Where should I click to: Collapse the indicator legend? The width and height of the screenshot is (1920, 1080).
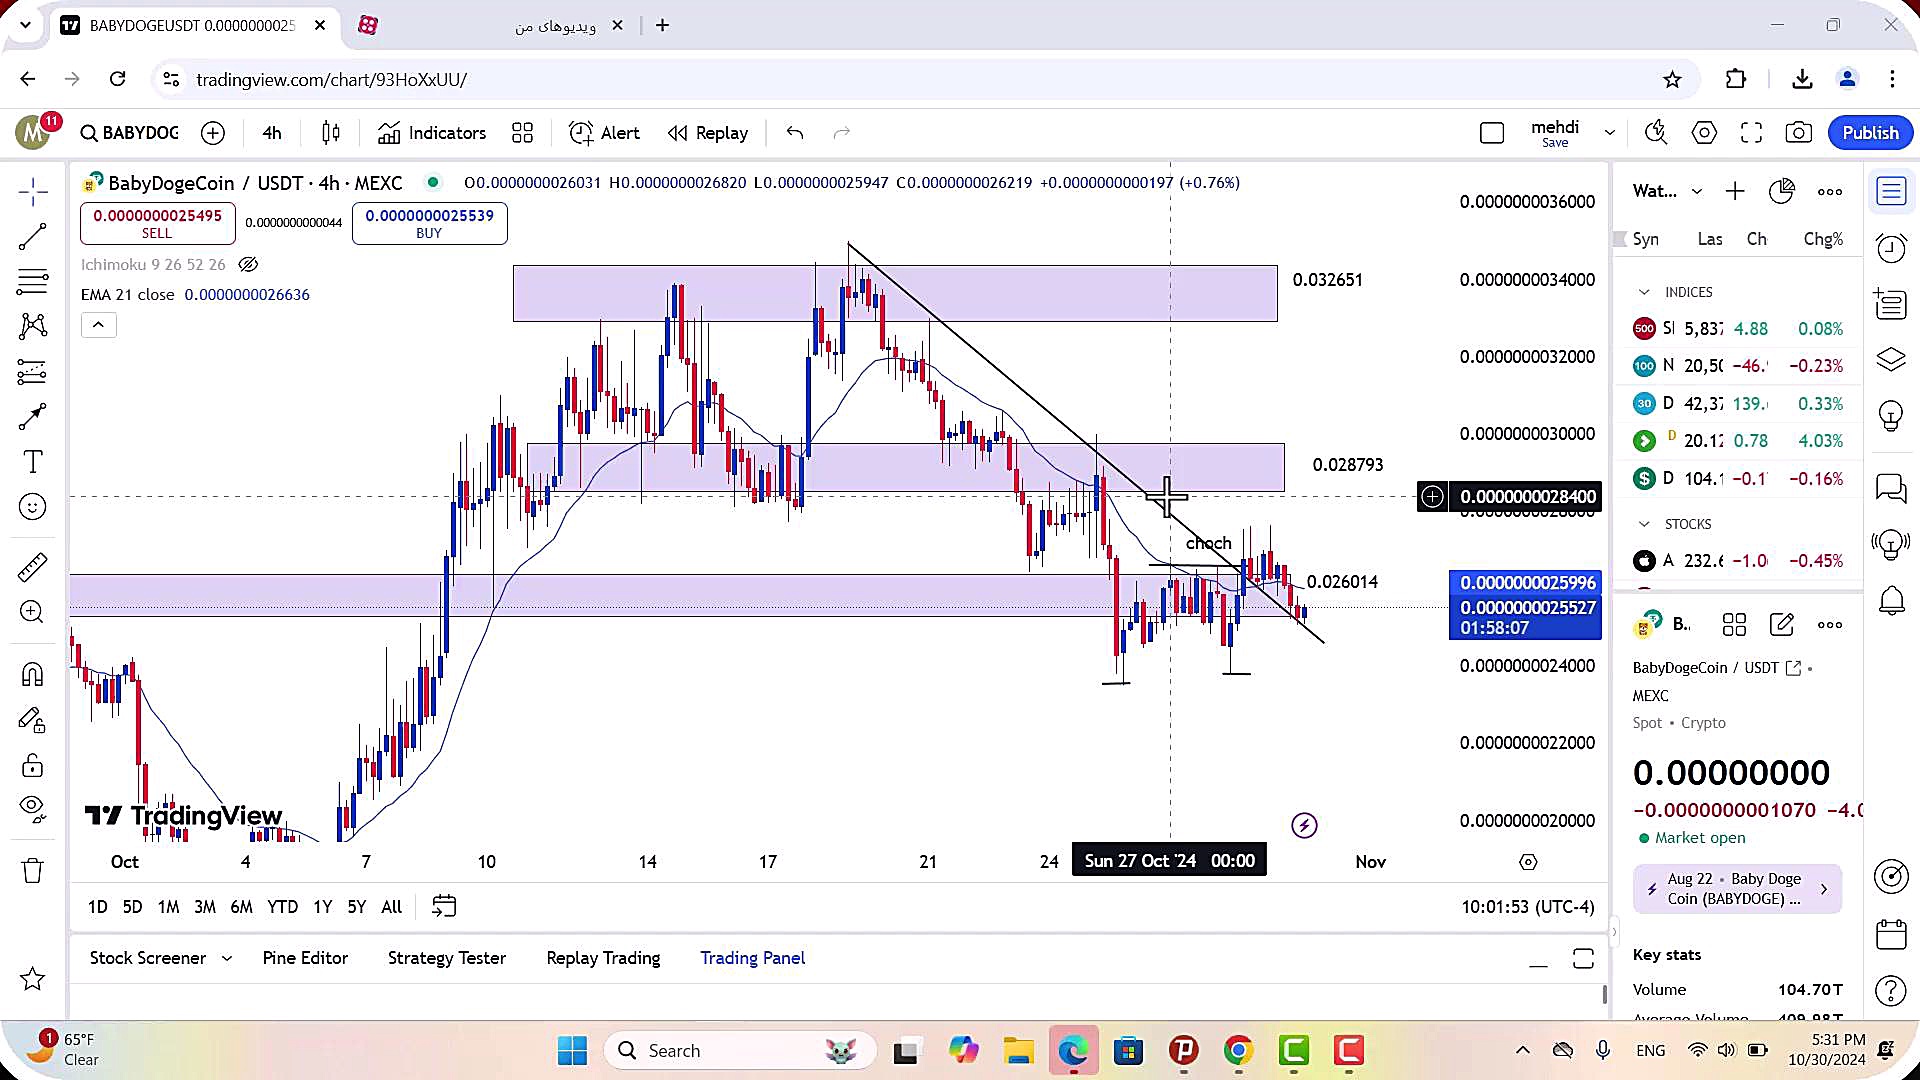98,325
